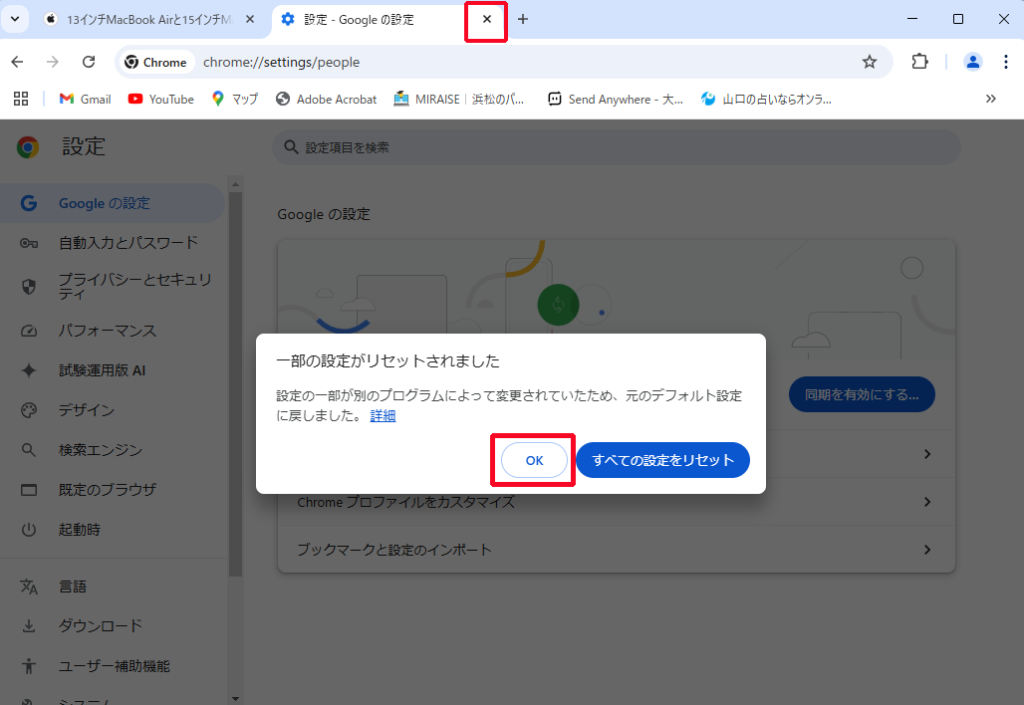Click the sidebar scrollbar up arrow
This screenshot has width=1024, height=705.
coord(236,184)
